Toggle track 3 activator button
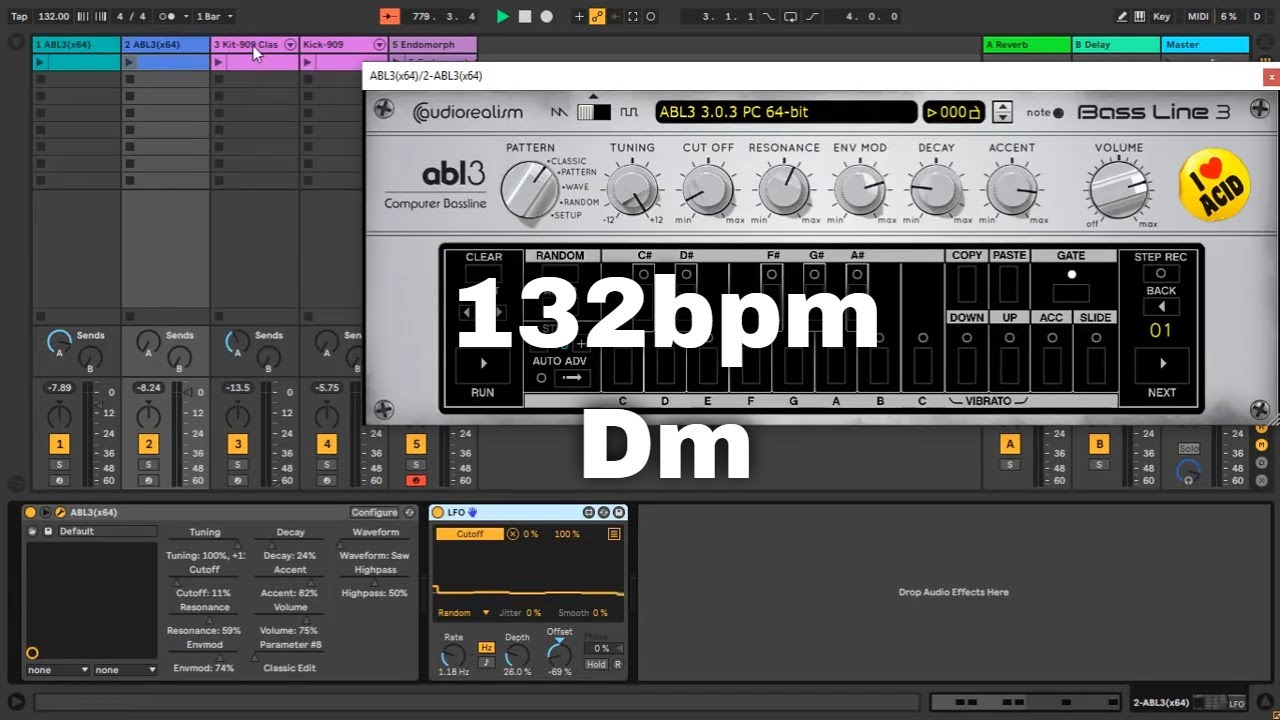The width and height of the screenshot is (1280, 720). point(237,444)
